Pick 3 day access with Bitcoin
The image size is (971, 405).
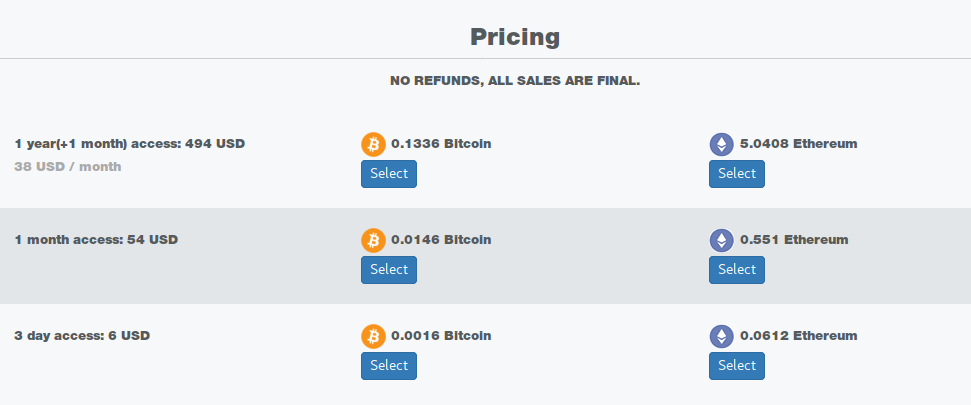[389, 366]
